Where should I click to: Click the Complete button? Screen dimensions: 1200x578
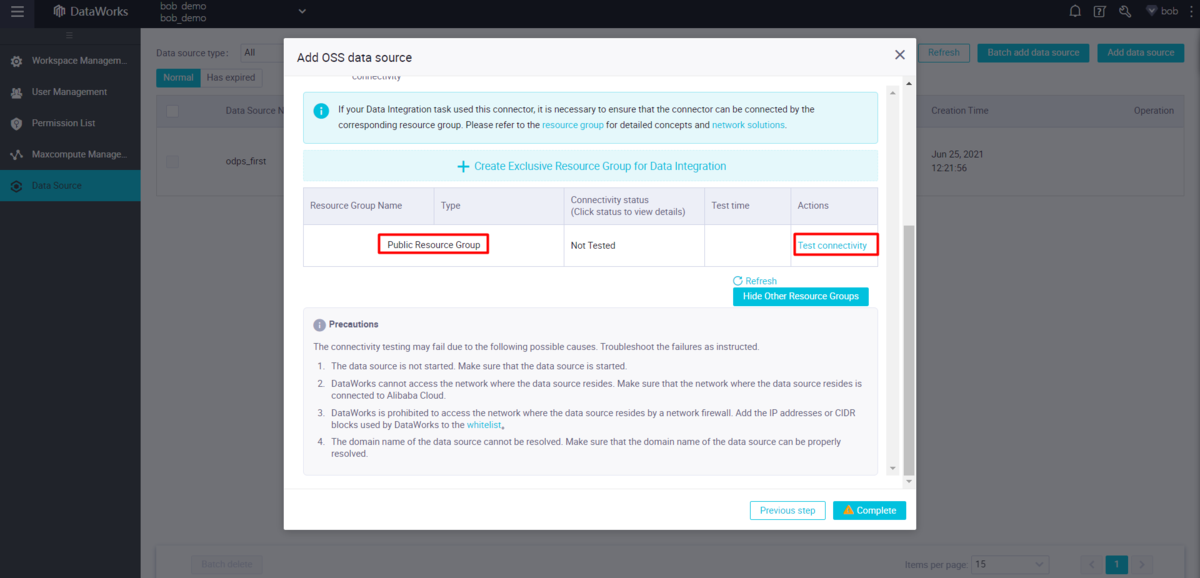click(870, 510)
